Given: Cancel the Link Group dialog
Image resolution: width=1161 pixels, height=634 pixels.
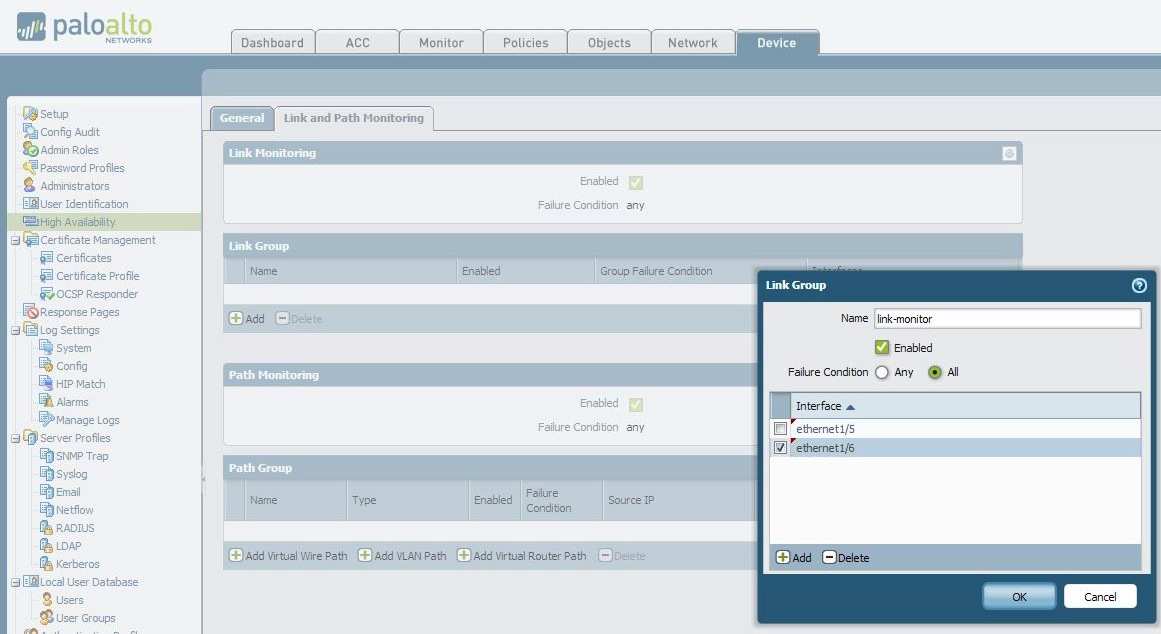Looking at the screenshot, I should coord(1100,596).
